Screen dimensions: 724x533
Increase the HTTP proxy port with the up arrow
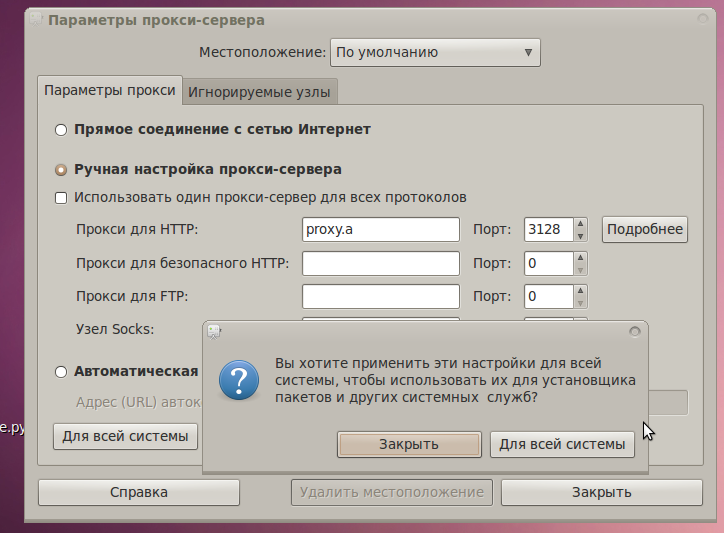pyautogui.click(x=581, y=224)
